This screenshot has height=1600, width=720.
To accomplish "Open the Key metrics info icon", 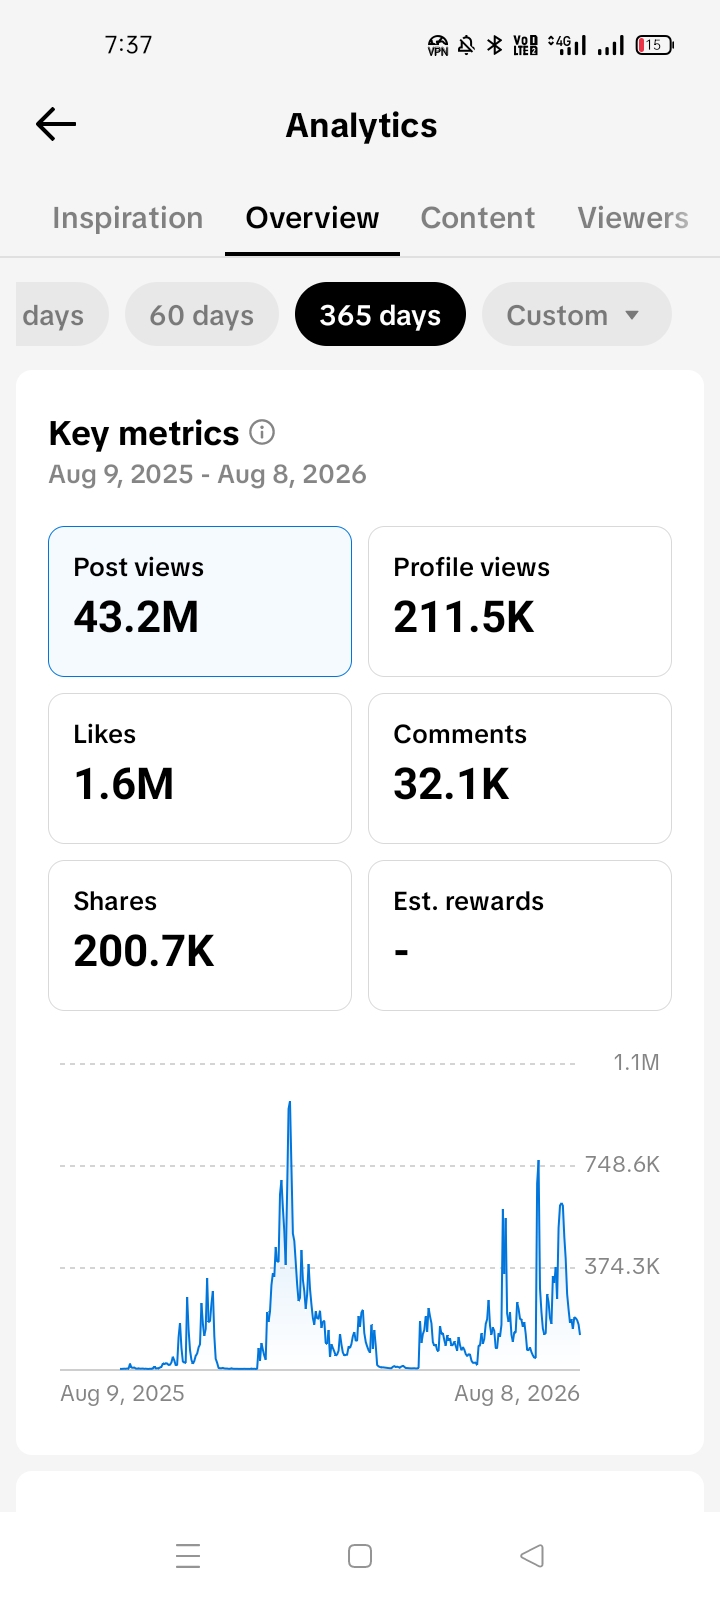I will pos(262,432).
